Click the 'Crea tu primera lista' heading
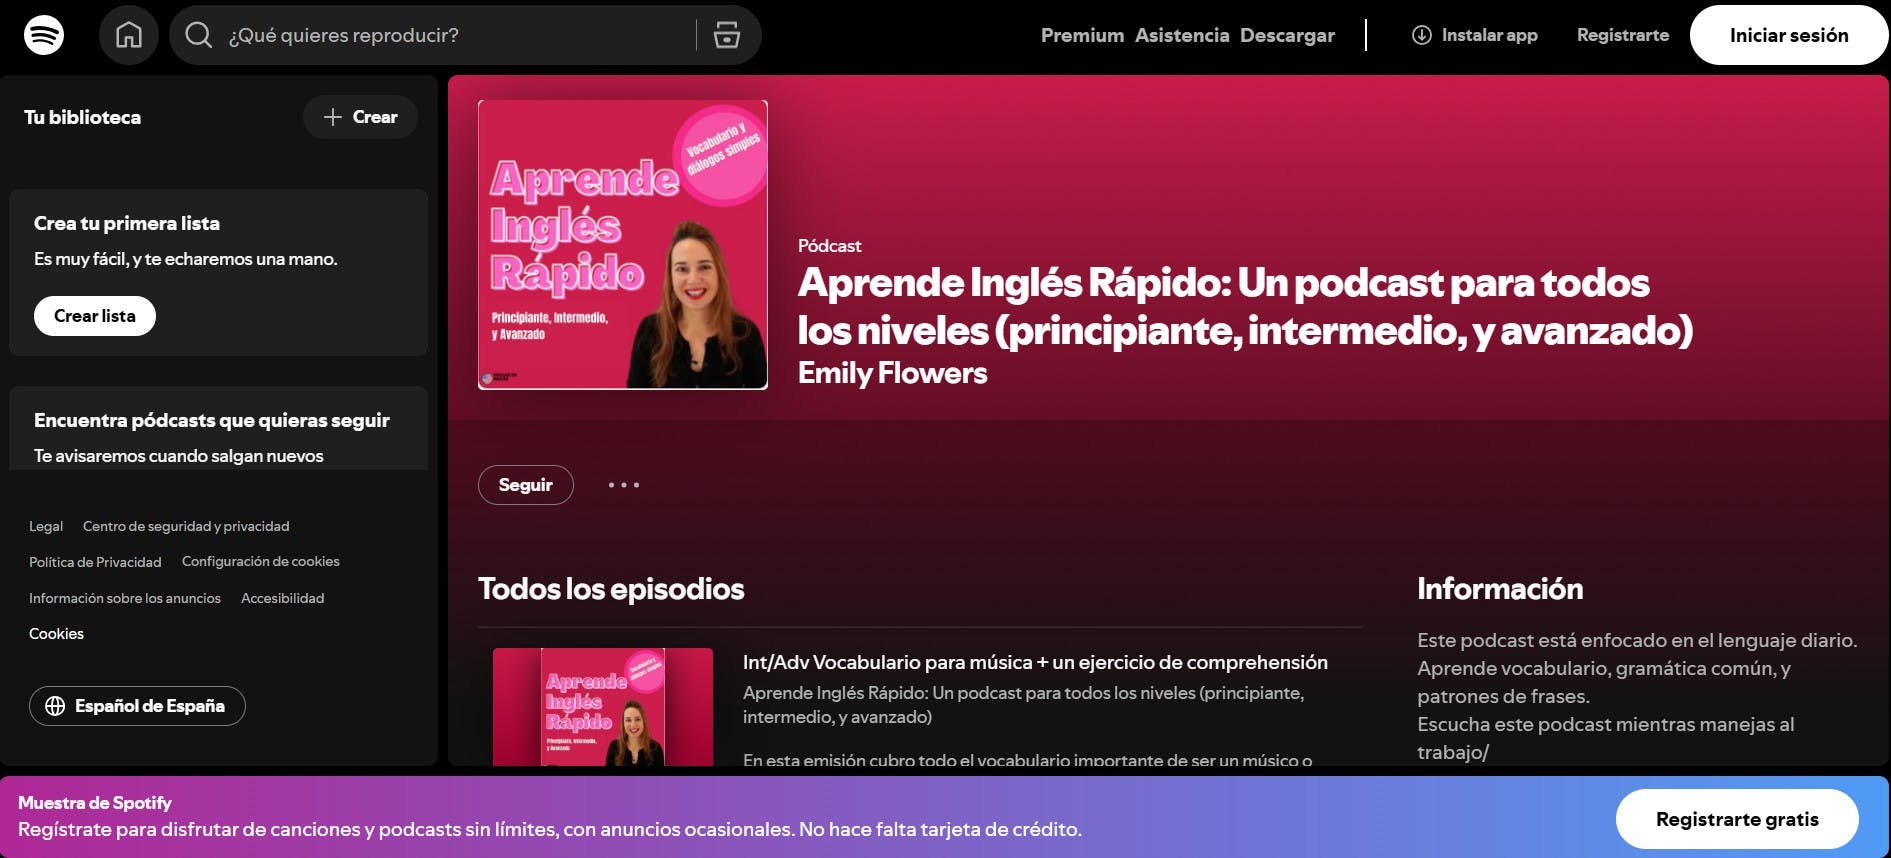This screenshot has width=1891, height=858. [127, 223]
